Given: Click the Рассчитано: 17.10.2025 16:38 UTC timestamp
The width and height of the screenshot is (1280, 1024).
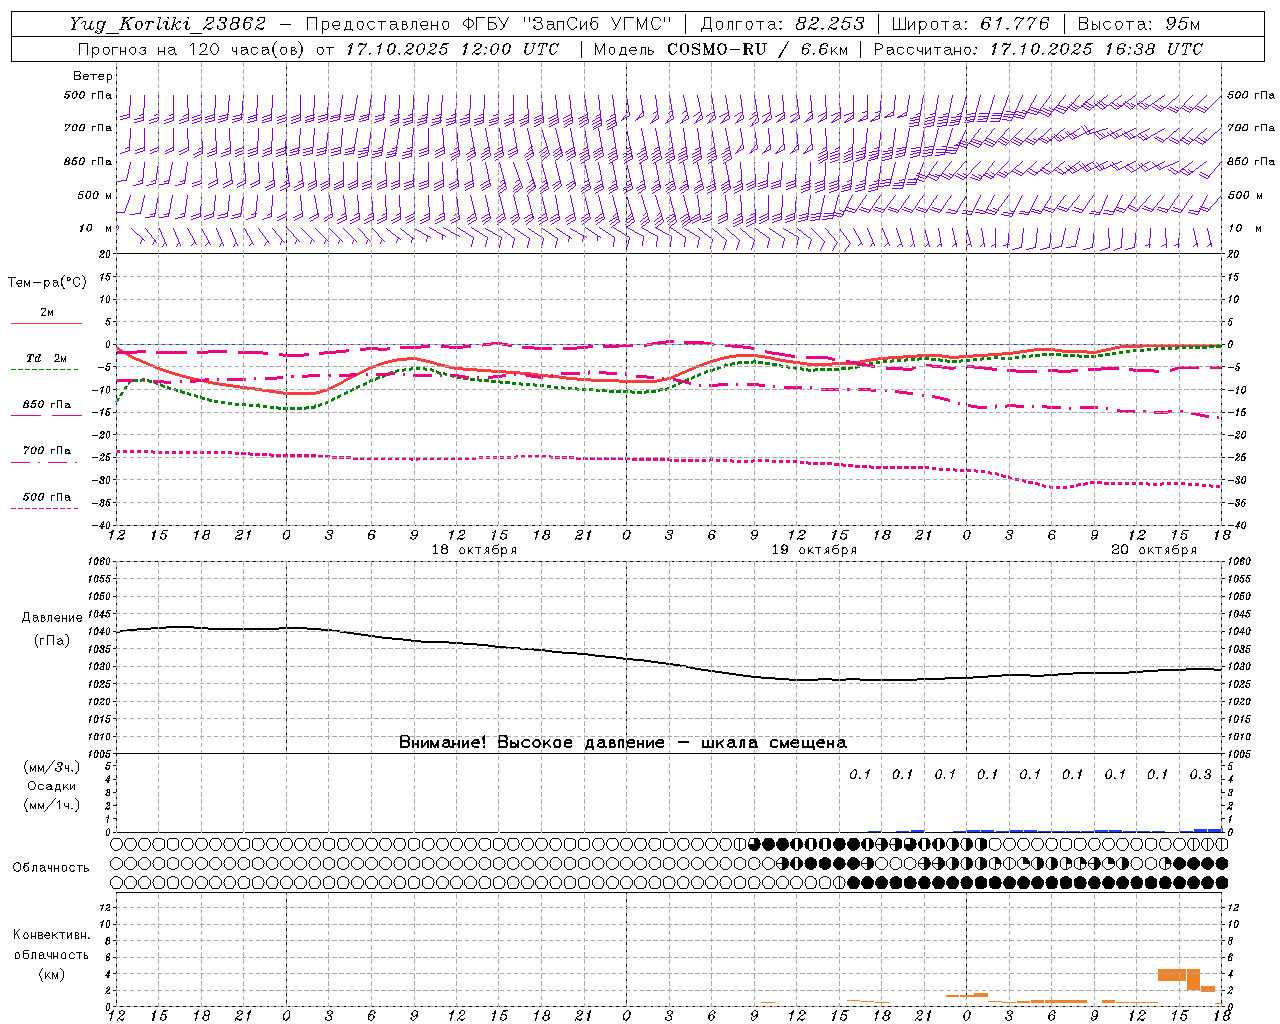Looking at the screenshot, I should click(x=1039, y=49).
